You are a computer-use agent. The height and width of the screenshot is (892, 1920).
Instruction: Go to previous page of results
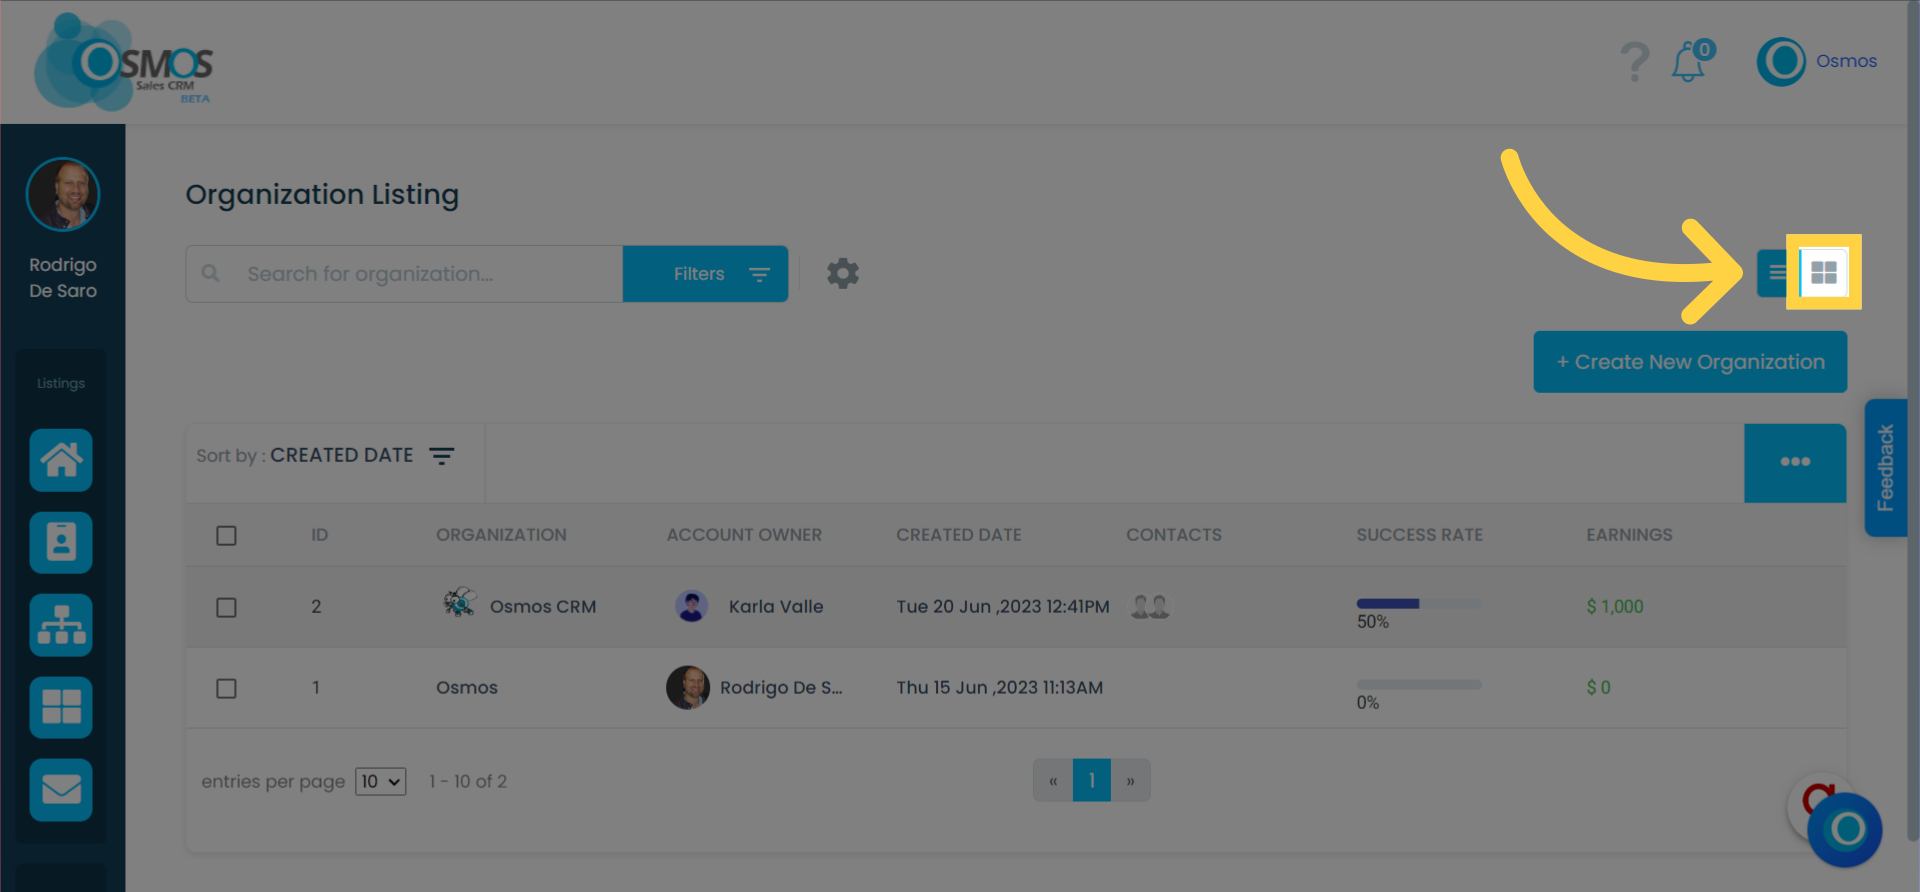tap(1053, 780)
